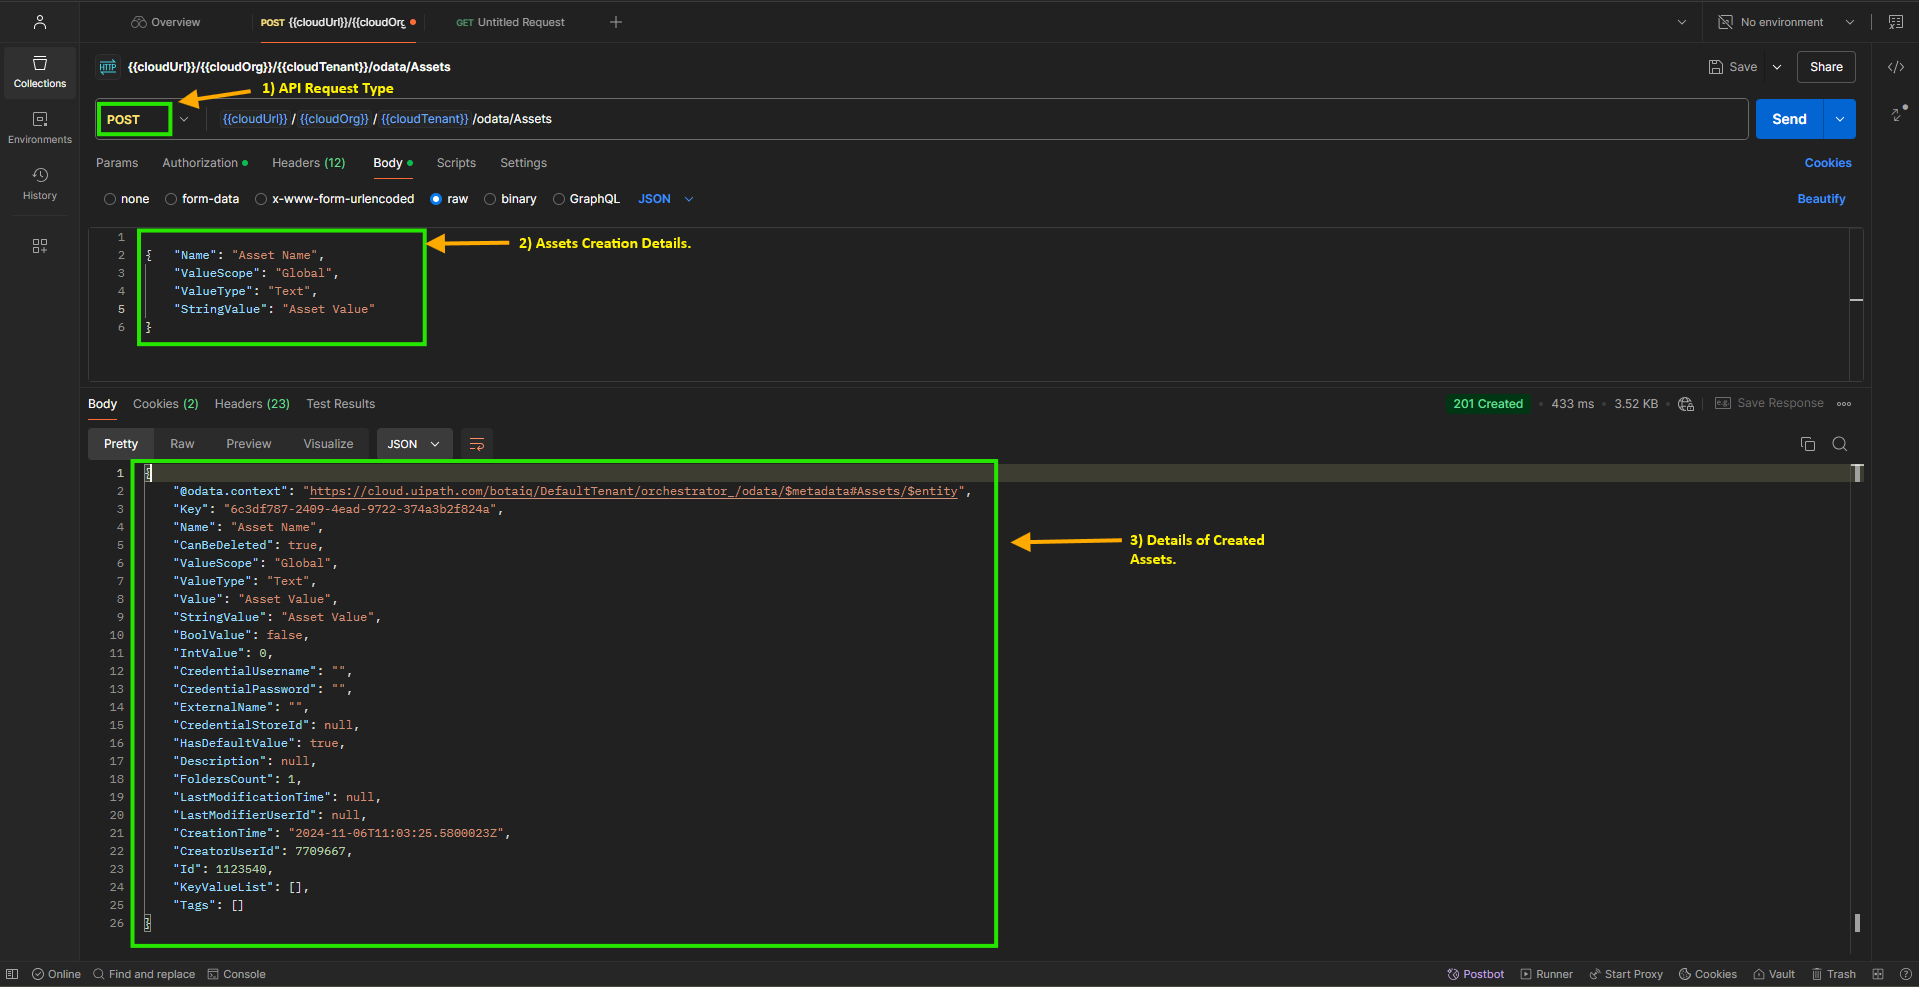The image size is (1919, 987).
Task: Open the Authorization tab
Action: tap(204, 163)
